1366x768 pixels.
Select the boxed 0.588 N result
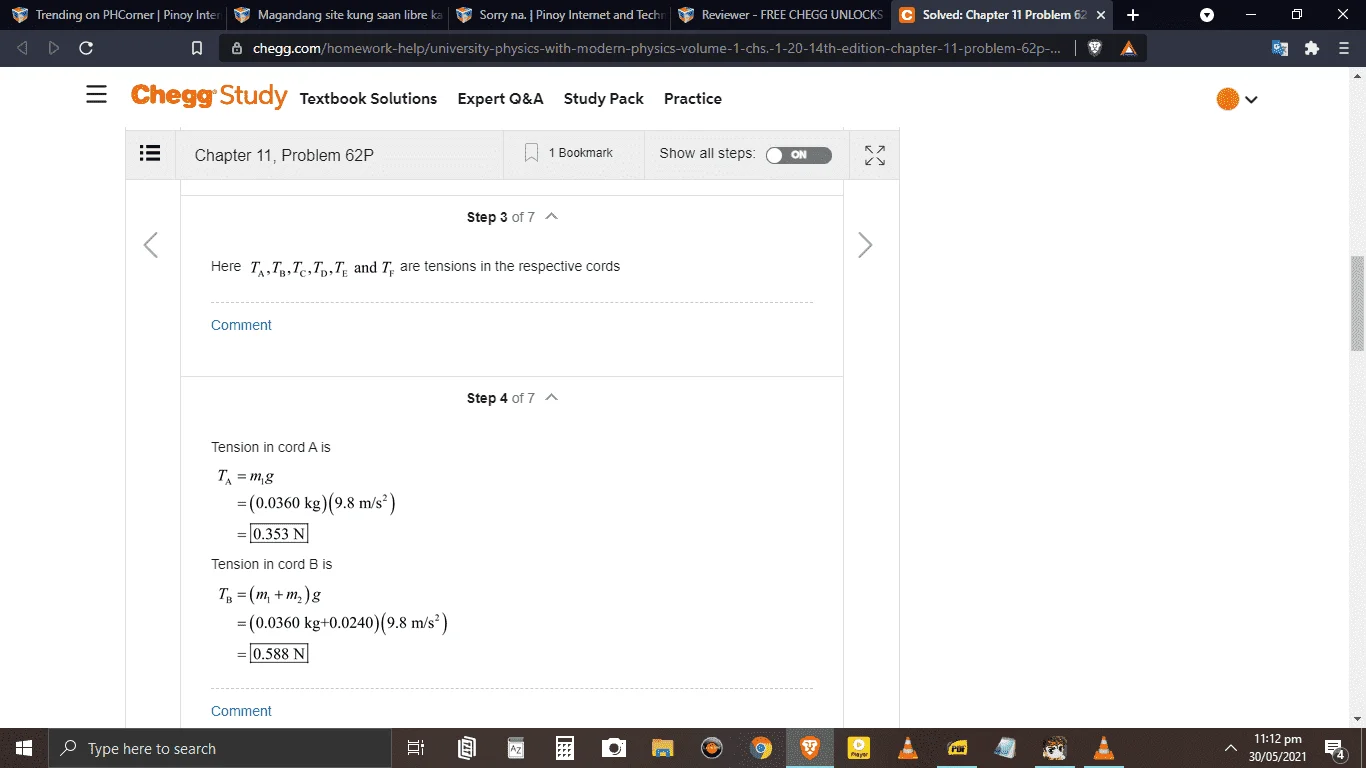(279, 654)
